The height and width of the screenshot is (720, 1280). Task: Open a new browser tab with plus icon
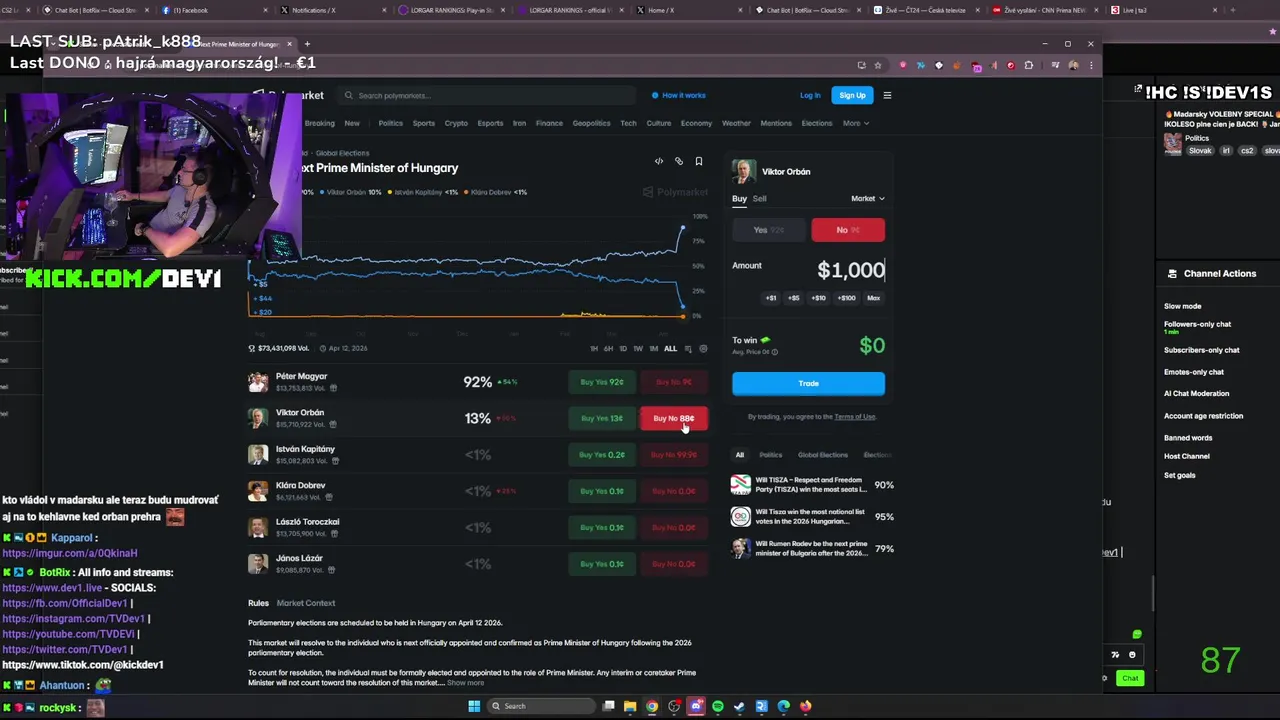click(x=307, y=44)
